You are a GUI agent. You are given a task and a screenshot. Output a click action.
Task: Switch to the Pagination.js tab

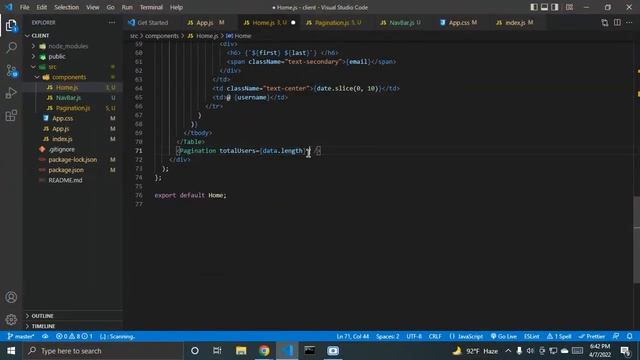(335, 22)
